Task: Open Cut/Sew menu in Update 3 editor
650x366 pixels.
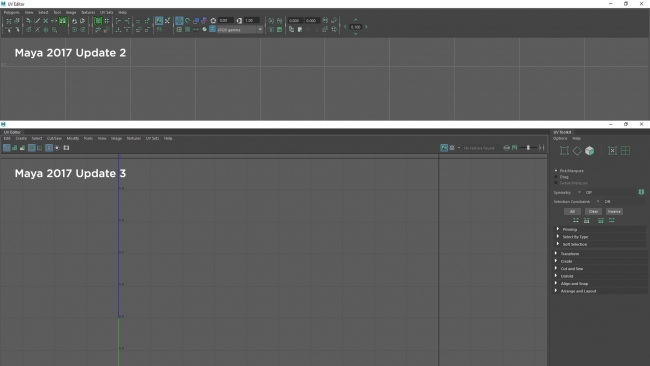Action: point(54,138)
